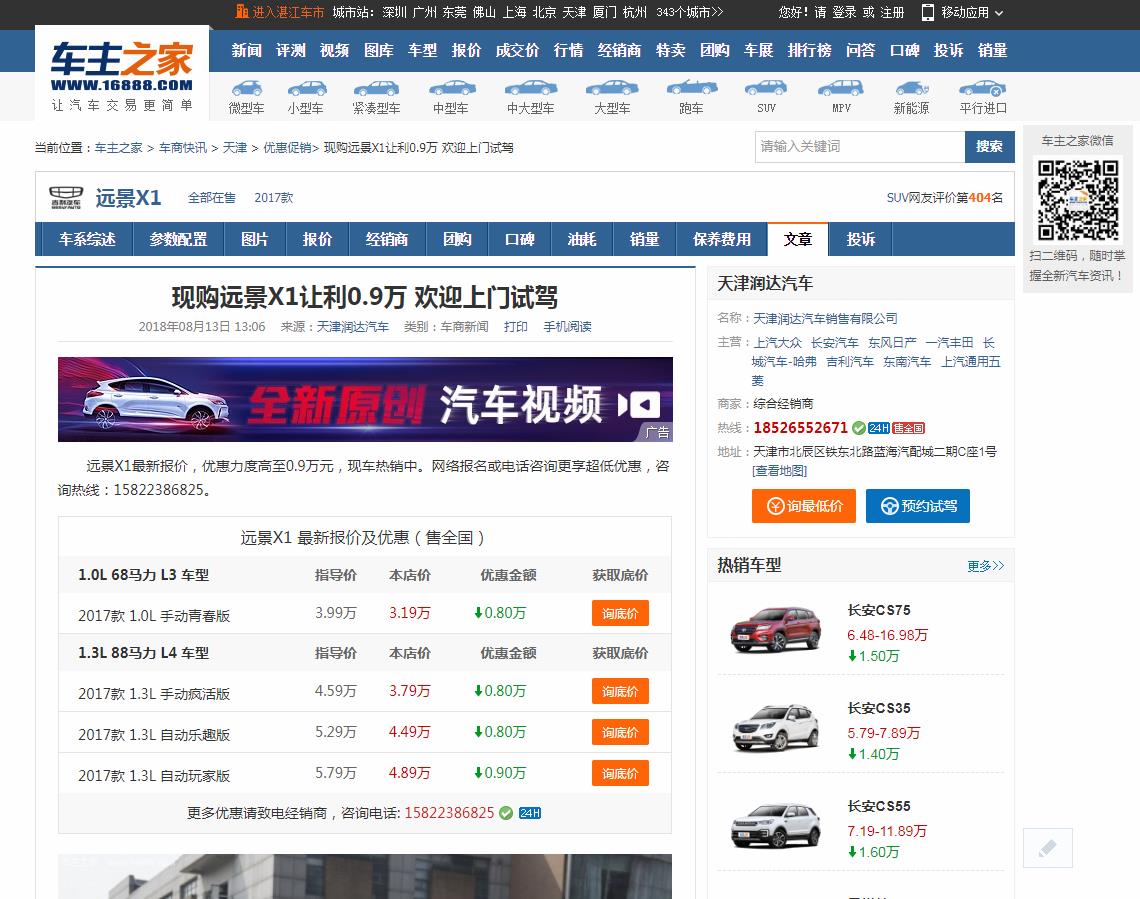
Task: Click the feedback pencil icon
Action: pyautogui.click(x=1048, y=847)
